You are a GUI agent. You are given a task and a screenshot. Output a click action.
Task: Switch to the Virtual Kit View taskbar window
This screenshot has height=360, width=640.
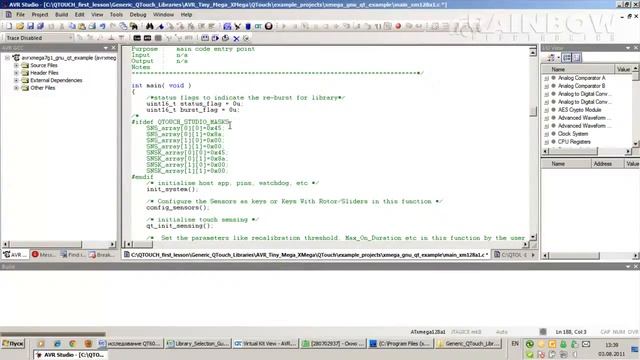point(266,344)
